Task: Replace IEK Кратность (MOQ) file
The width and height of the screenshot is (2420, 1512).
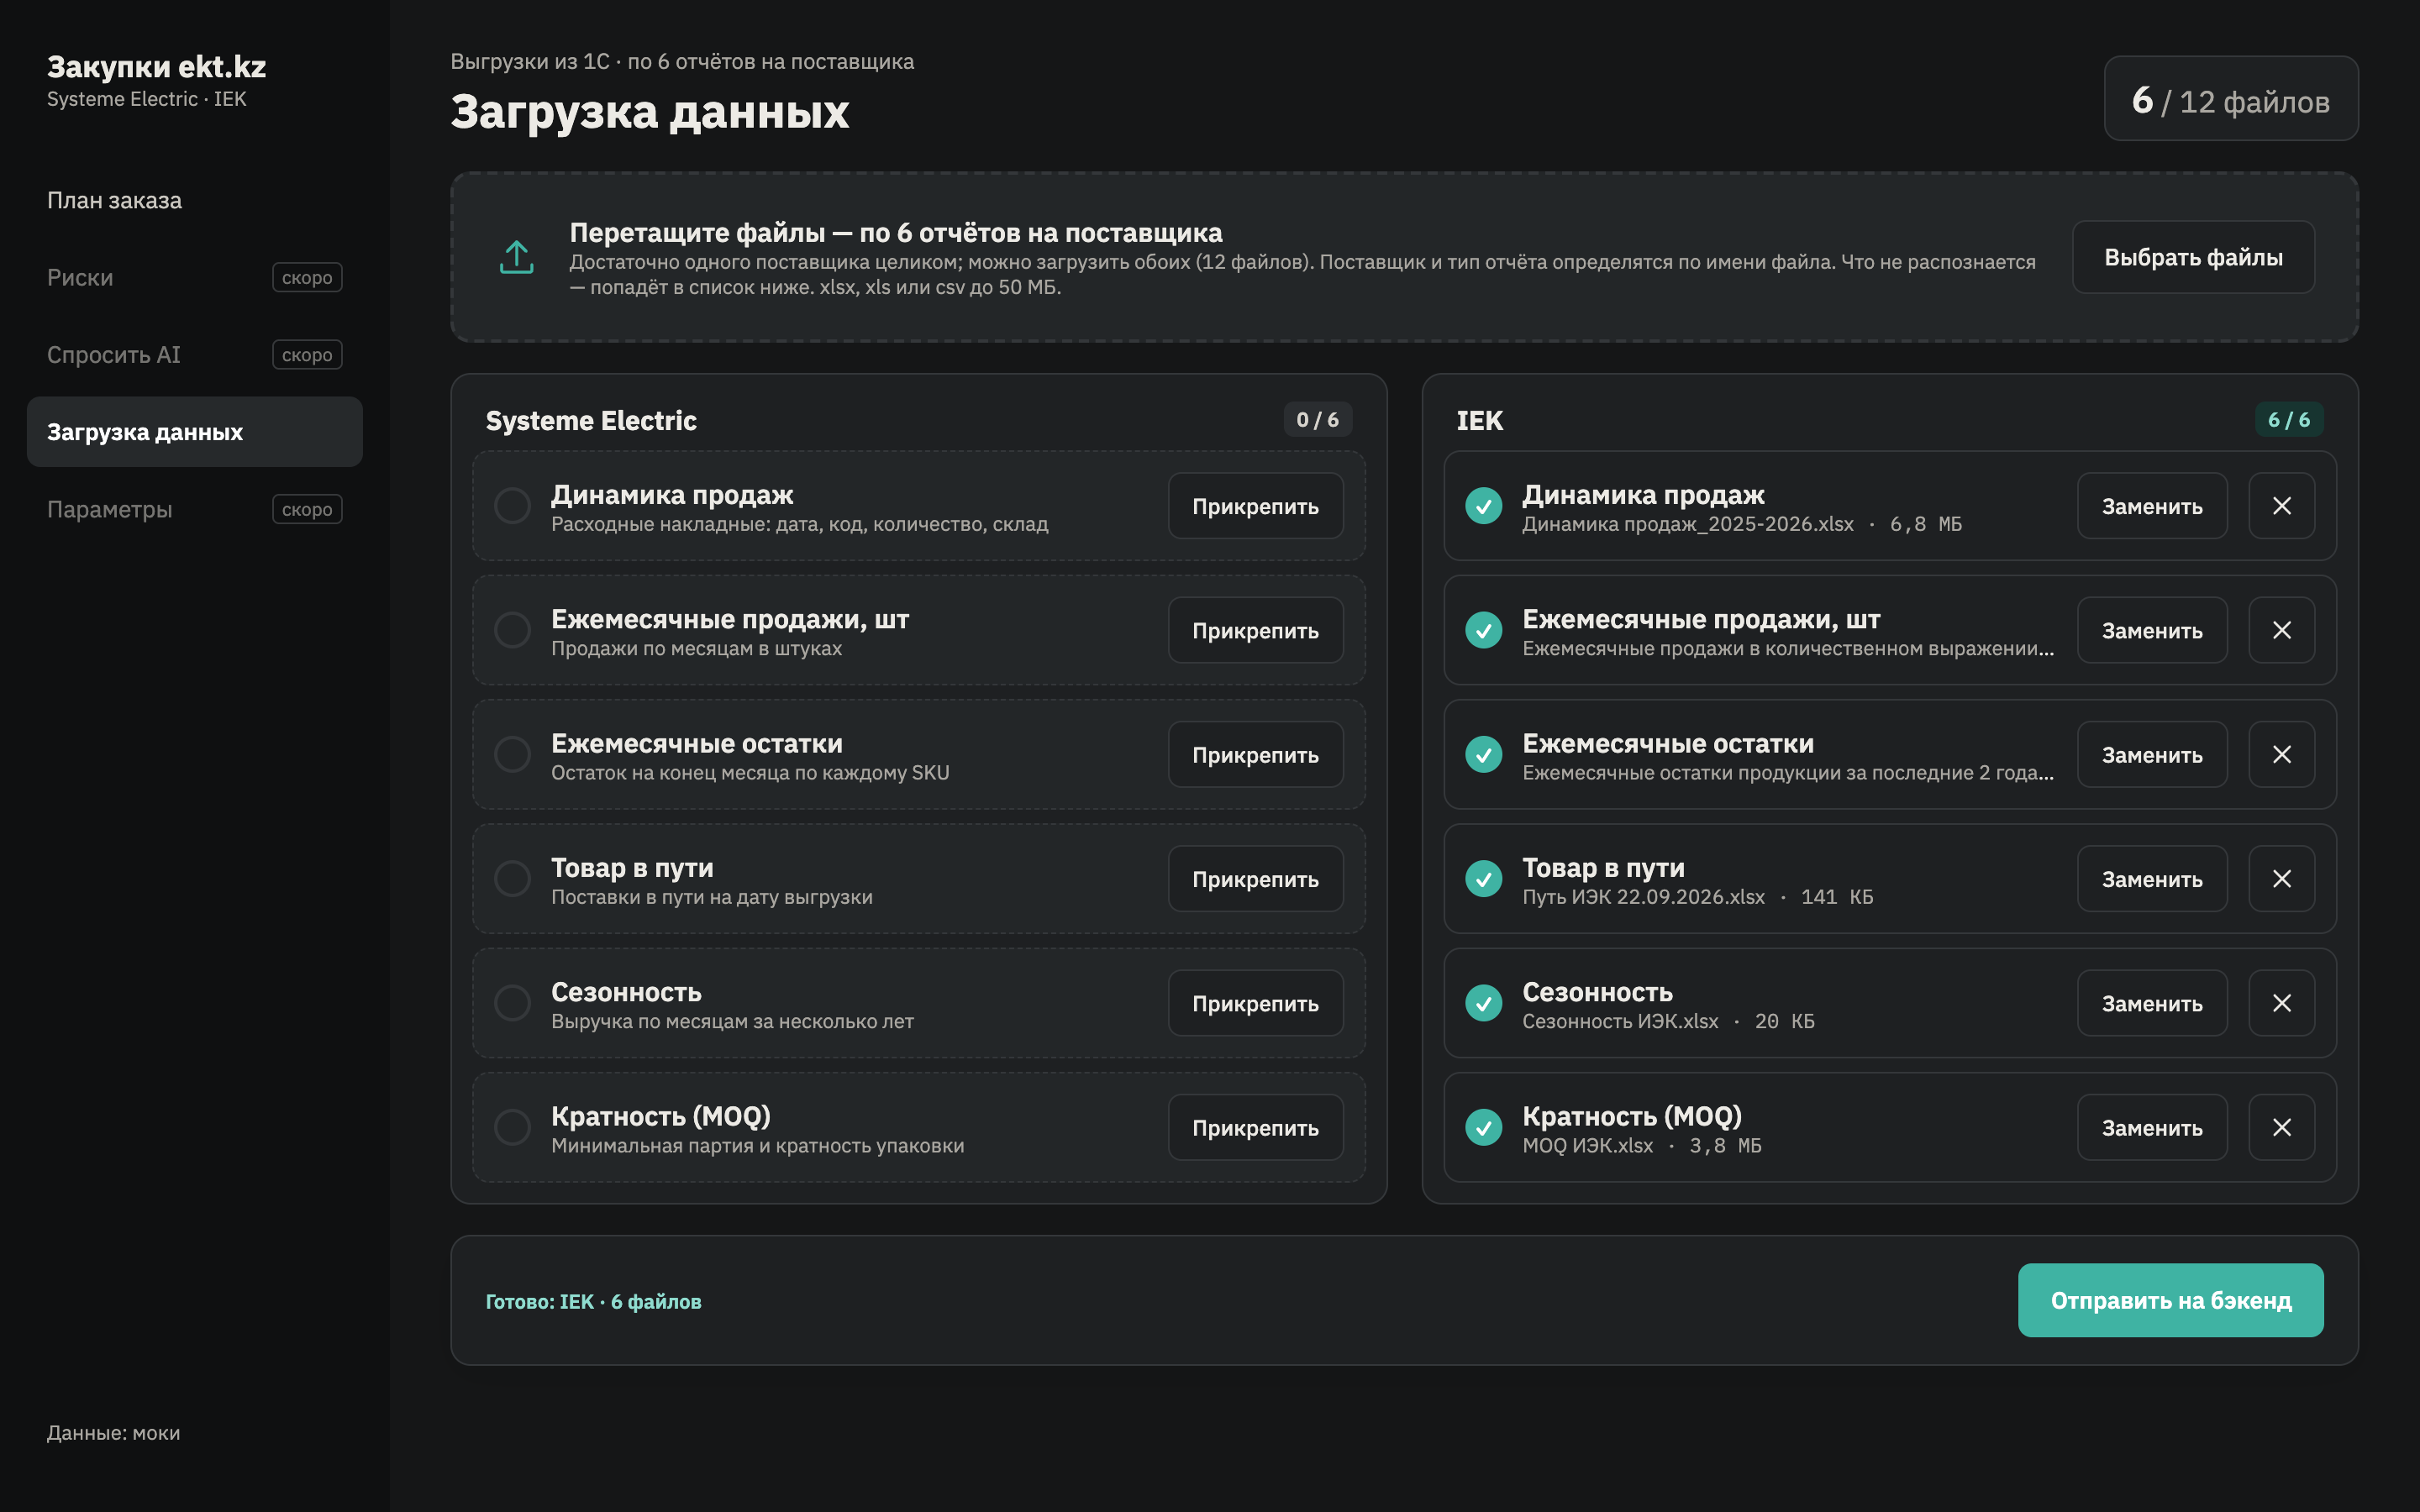Action: point(2152,1127)
